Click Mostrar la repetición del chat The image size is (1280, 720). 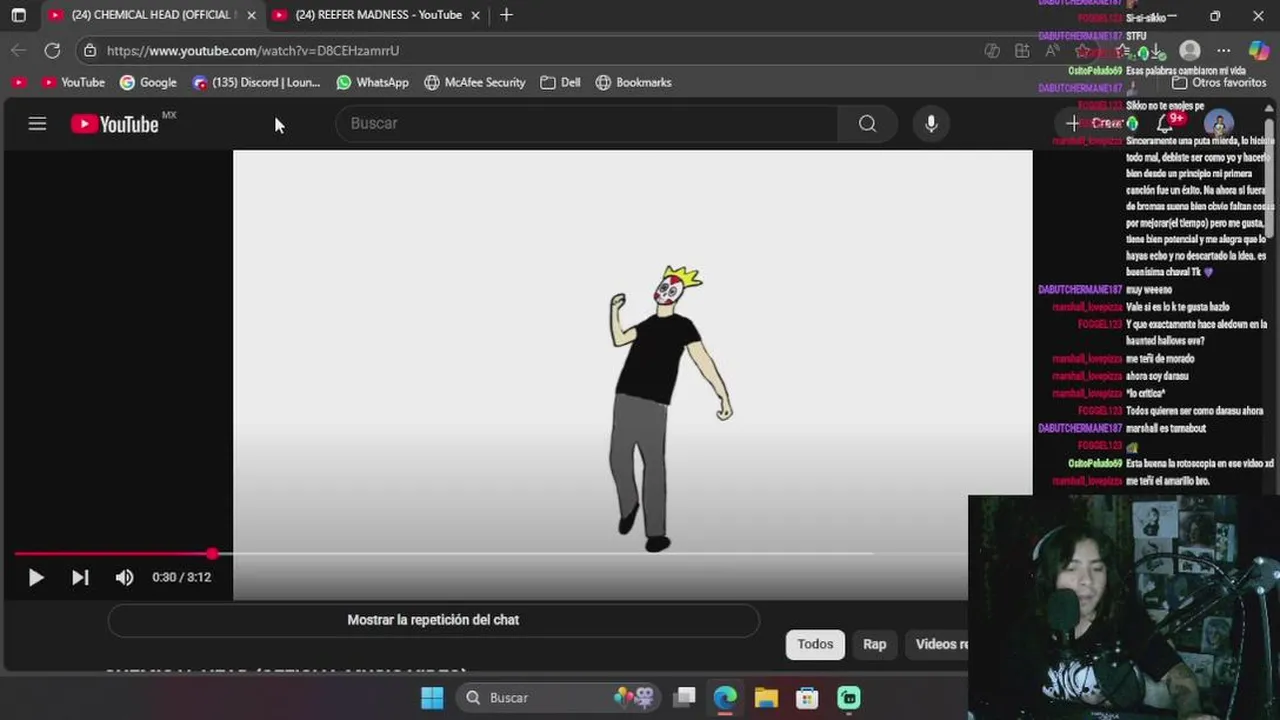point(433,620)
